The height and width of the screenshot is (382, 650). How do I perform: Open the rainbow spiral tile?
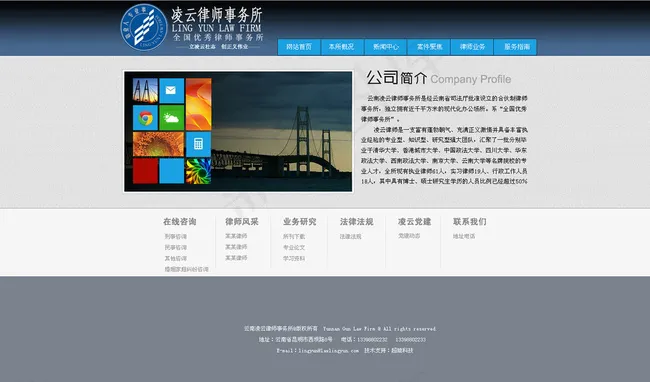(198, 171)
